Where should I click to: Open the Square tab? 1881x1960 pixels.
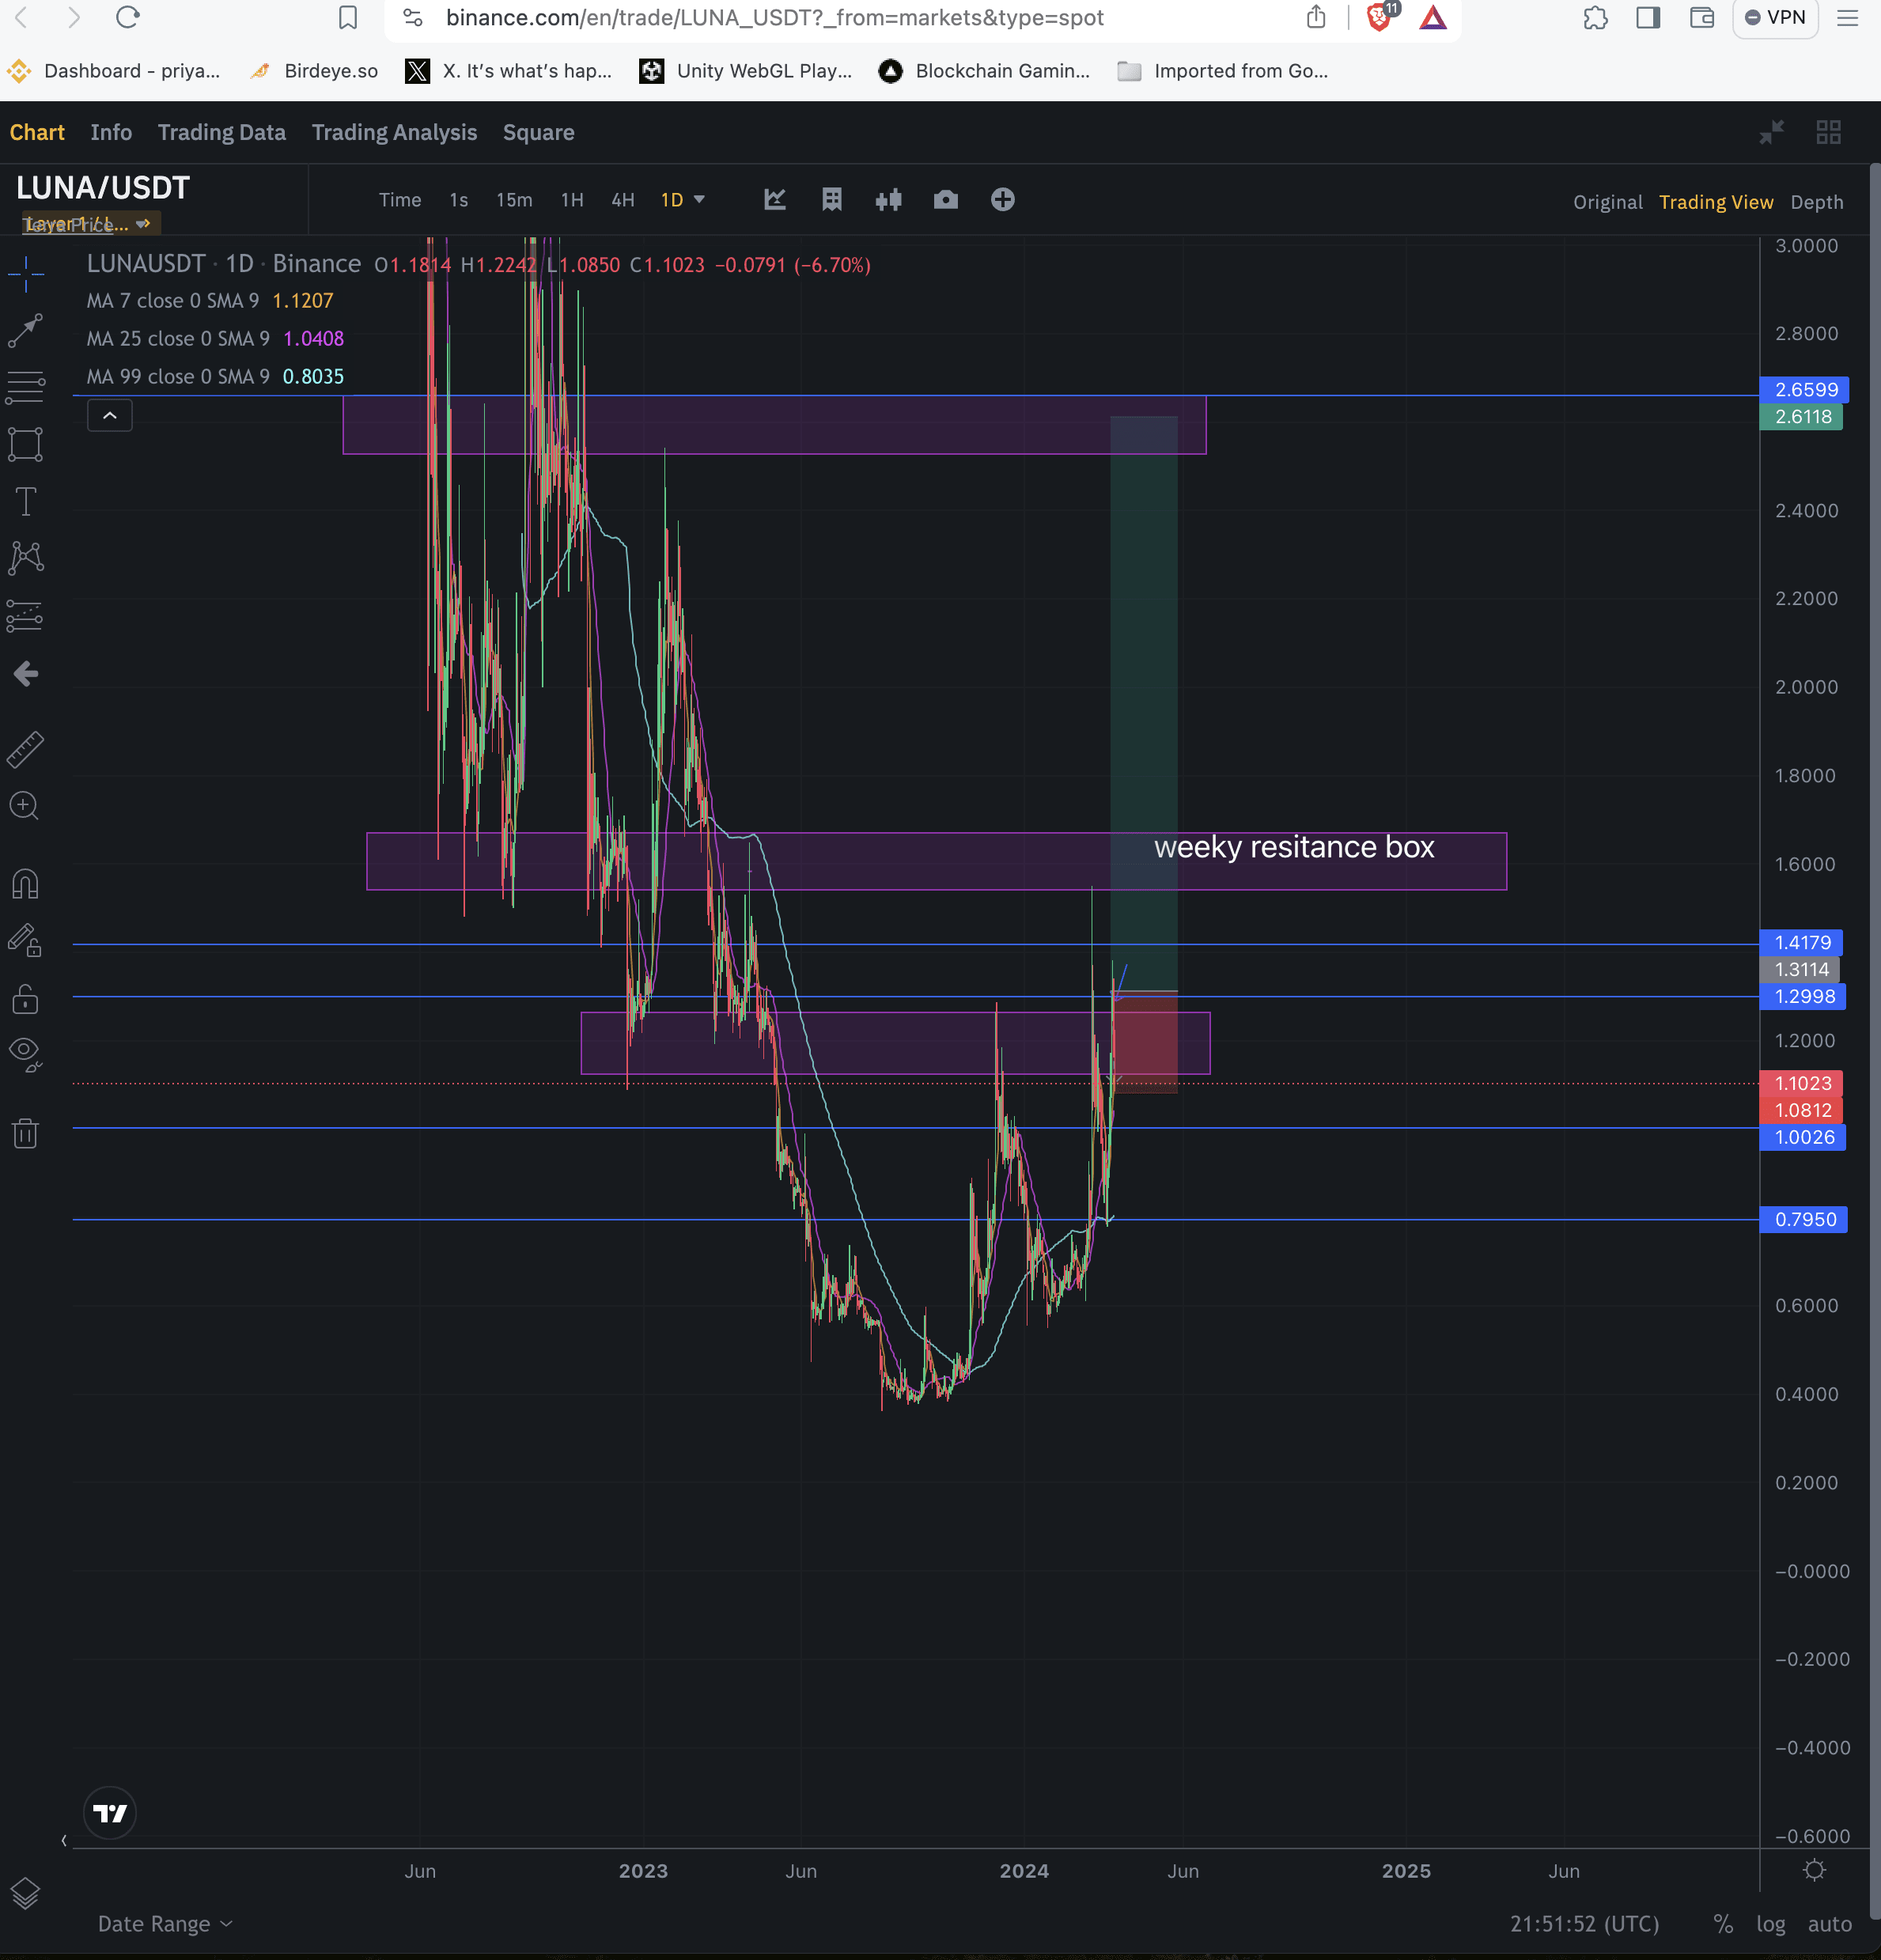coord(538,132)
